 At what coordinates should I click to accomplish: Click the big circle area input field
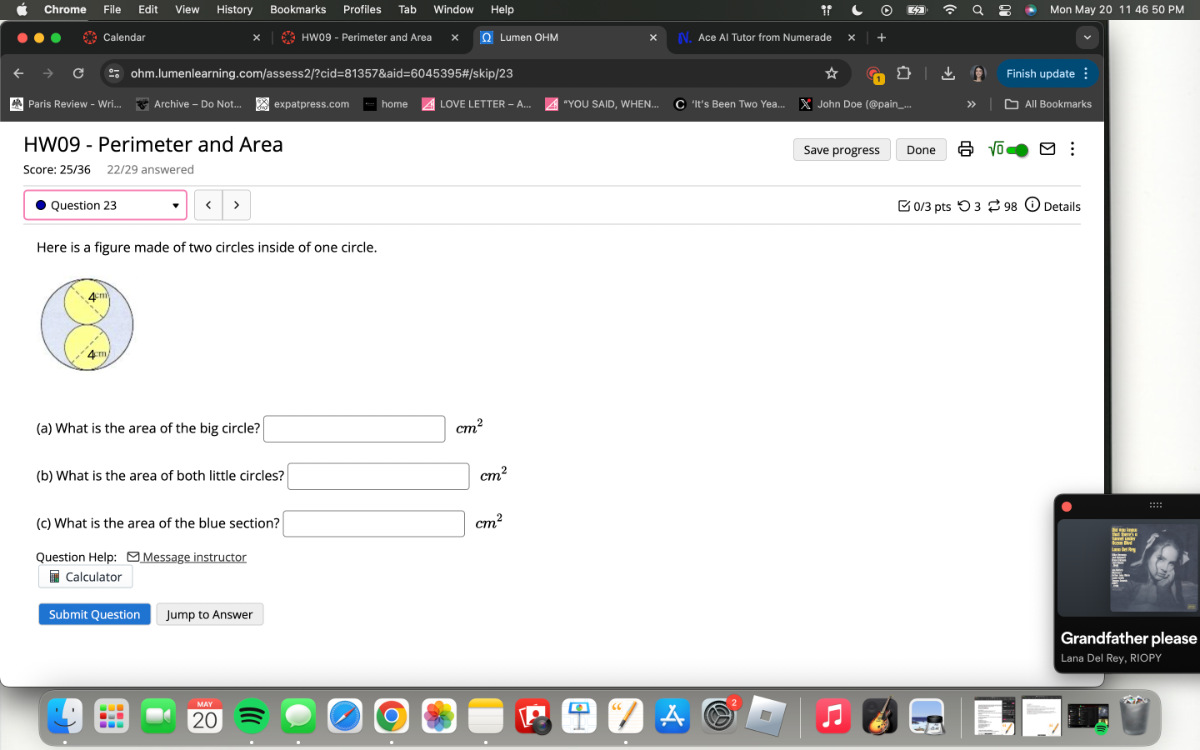[x=354, y=429]
